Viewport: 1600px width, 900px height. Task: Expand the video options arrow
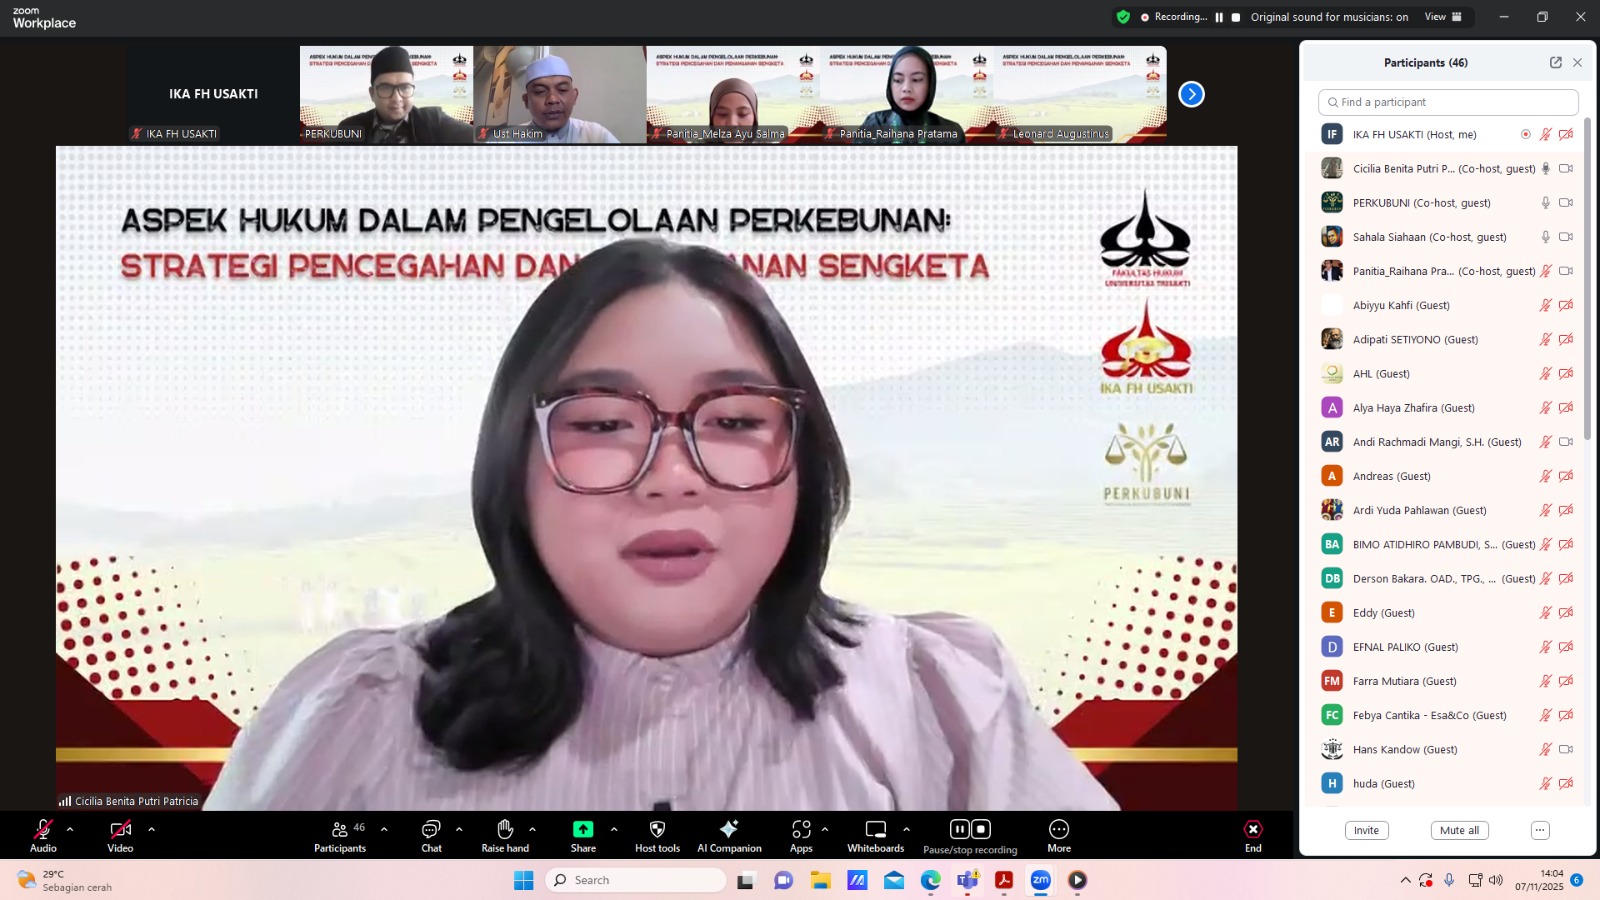(151, 829)
